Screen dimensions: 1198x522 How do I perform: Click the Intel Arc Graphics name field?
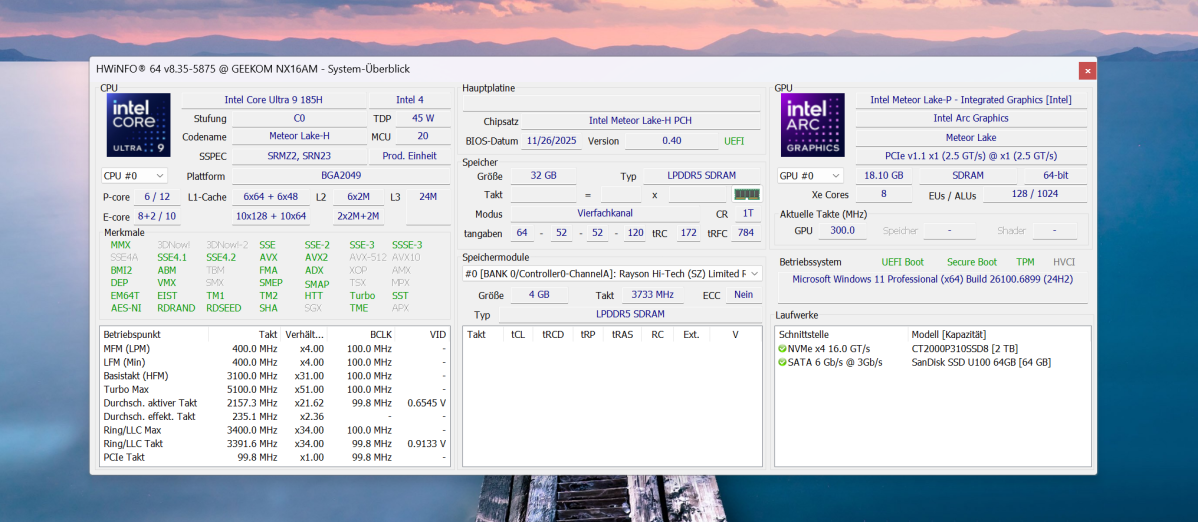[x=971, y=118]
